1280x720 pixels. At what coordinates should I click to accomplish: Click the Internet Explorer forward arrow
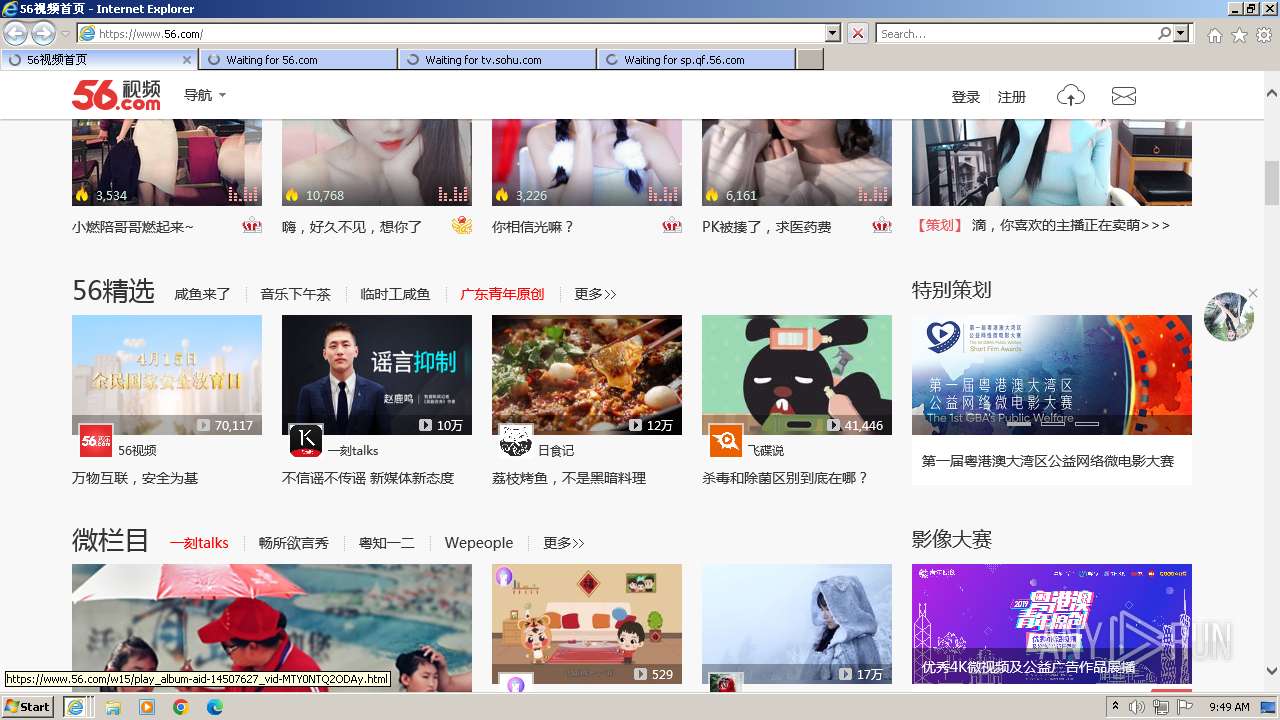(43, 33)
